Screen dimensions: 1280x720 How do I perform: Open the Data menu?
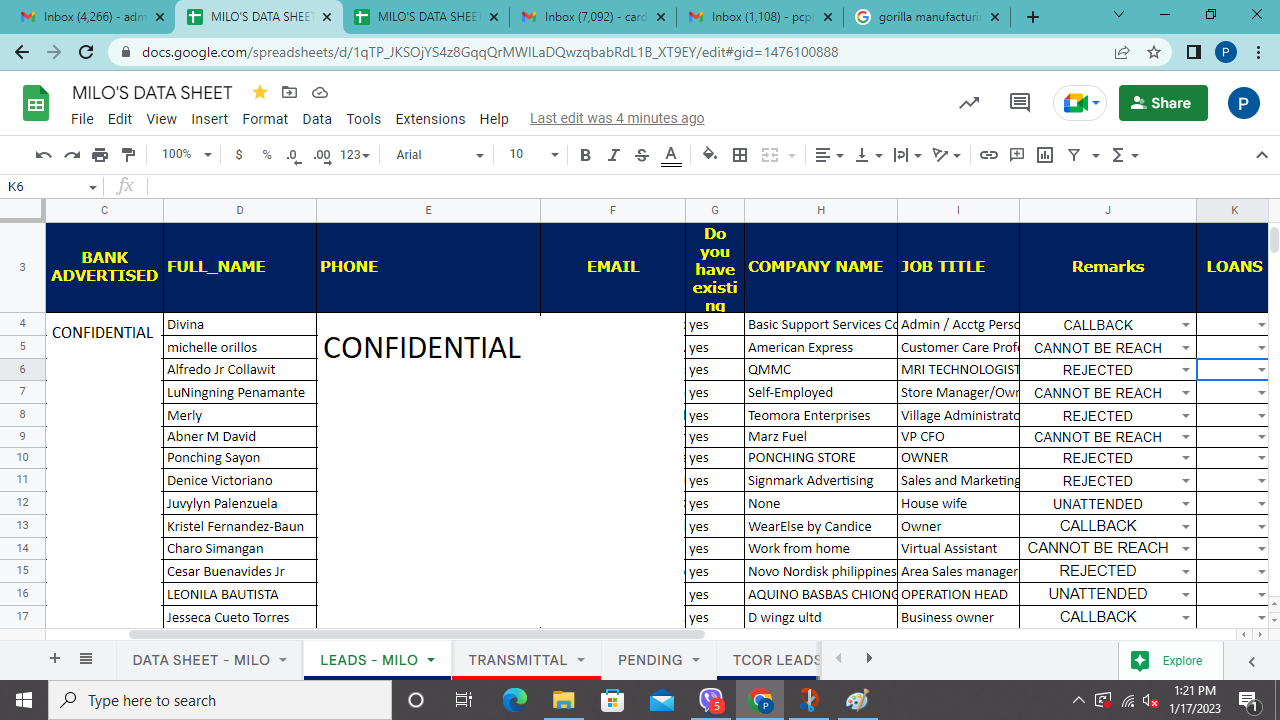point(317,119)
